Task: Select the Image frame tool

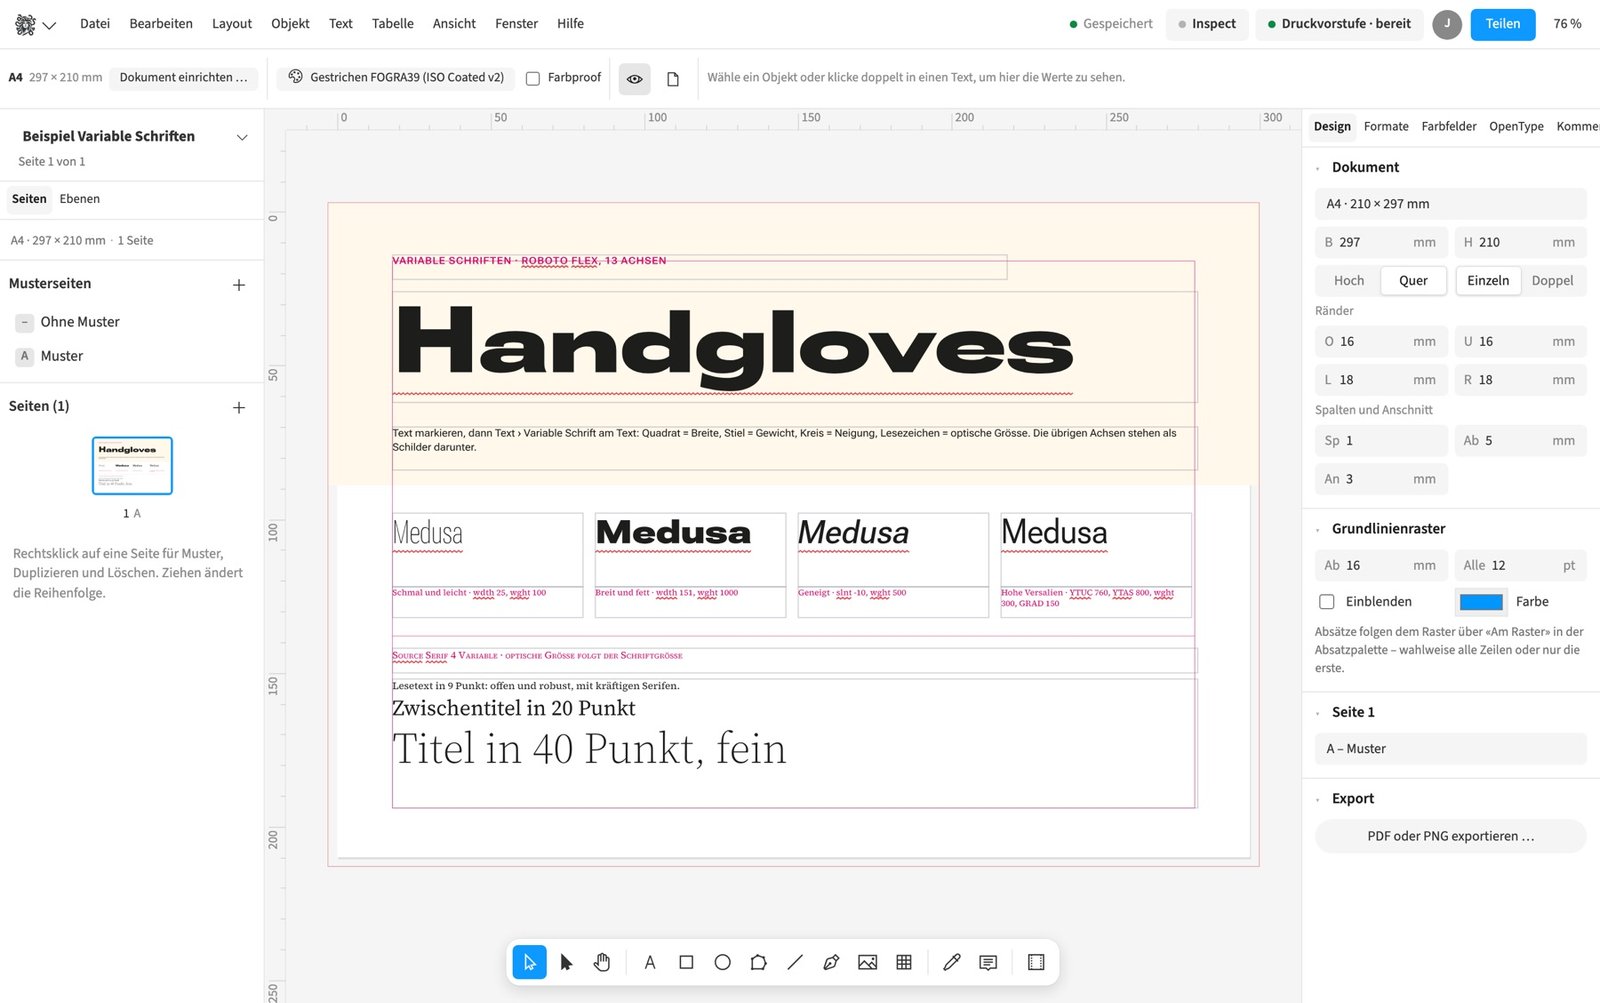Action: point(867,962)
